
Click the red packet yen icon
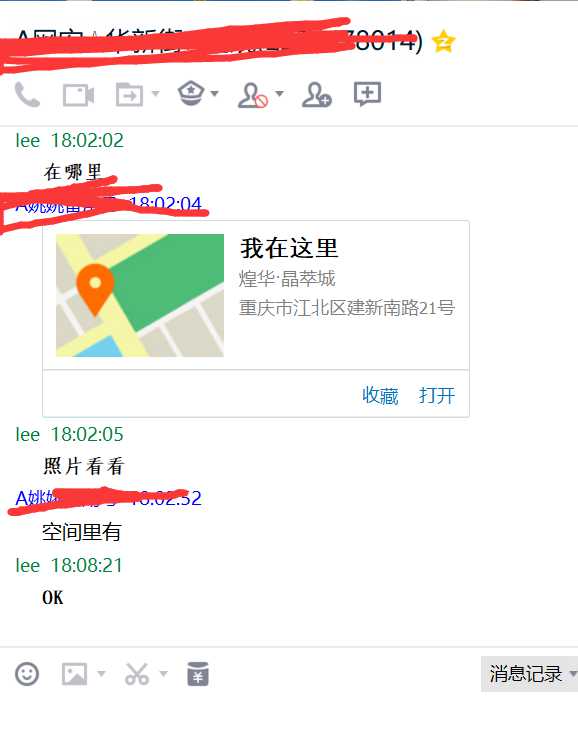click(198, 673)
